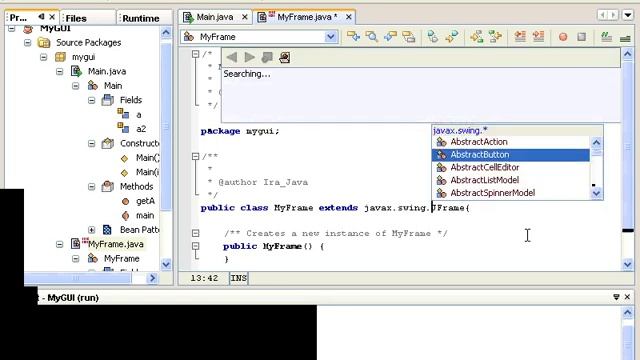Switch to the Main.java editor tab
Screen dimensions: 640x360
point(214,17)
